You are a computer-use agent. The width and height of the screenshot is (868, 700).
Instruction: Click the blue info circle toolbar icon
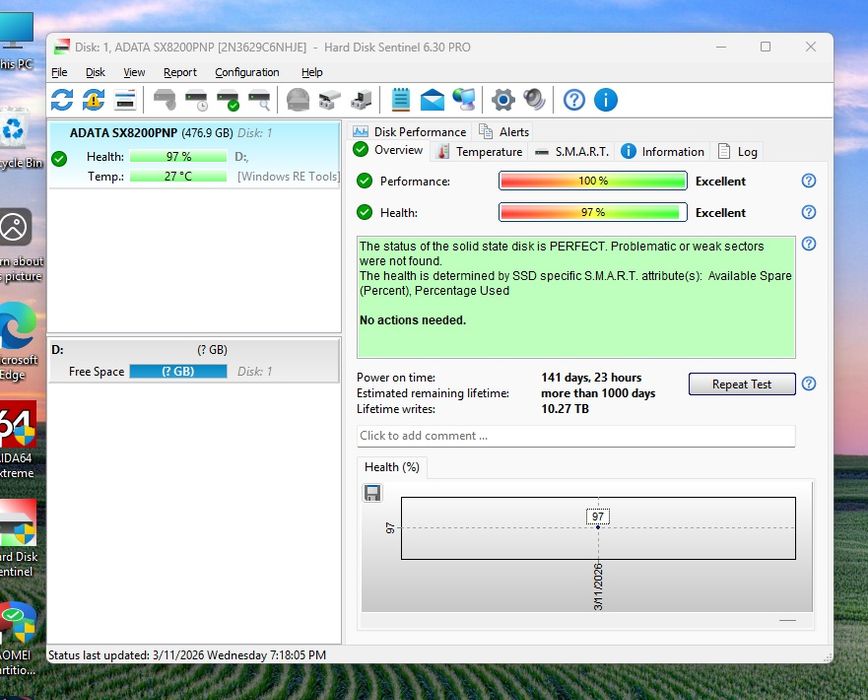tap(606, 100)
